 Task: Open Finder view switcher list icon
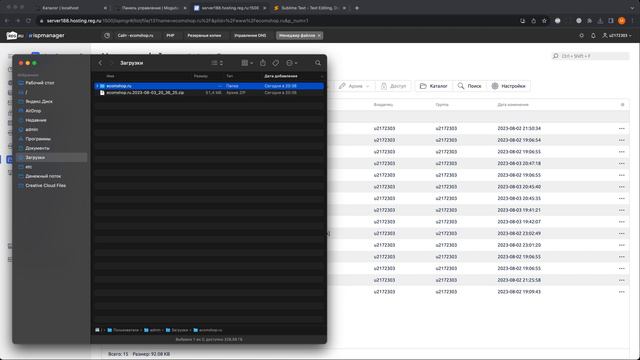[217, 63]
